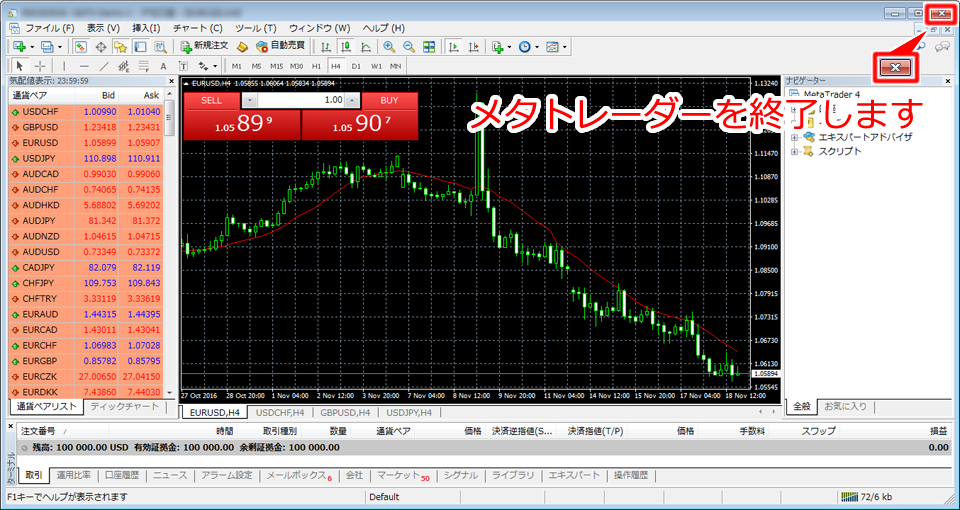Image resolution: width=960 pixels, height=510 pixels.
Task: Open the ファイル (F) menu
Action: coord(49,28)
